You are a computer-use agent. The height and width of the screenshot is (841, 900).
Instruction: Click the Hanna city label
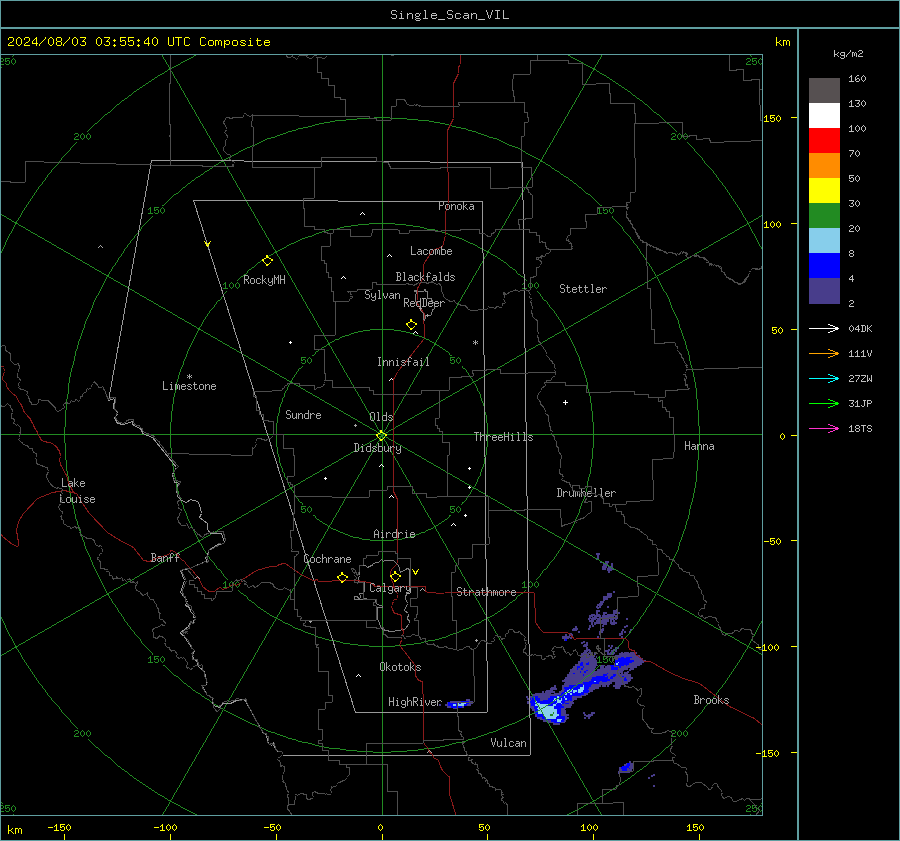[699, 446]
